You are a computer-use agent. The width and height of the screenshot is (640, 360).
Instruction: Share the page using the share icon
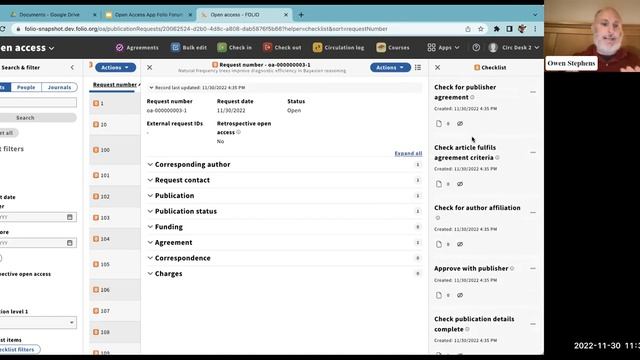click(x=468, y=29)
